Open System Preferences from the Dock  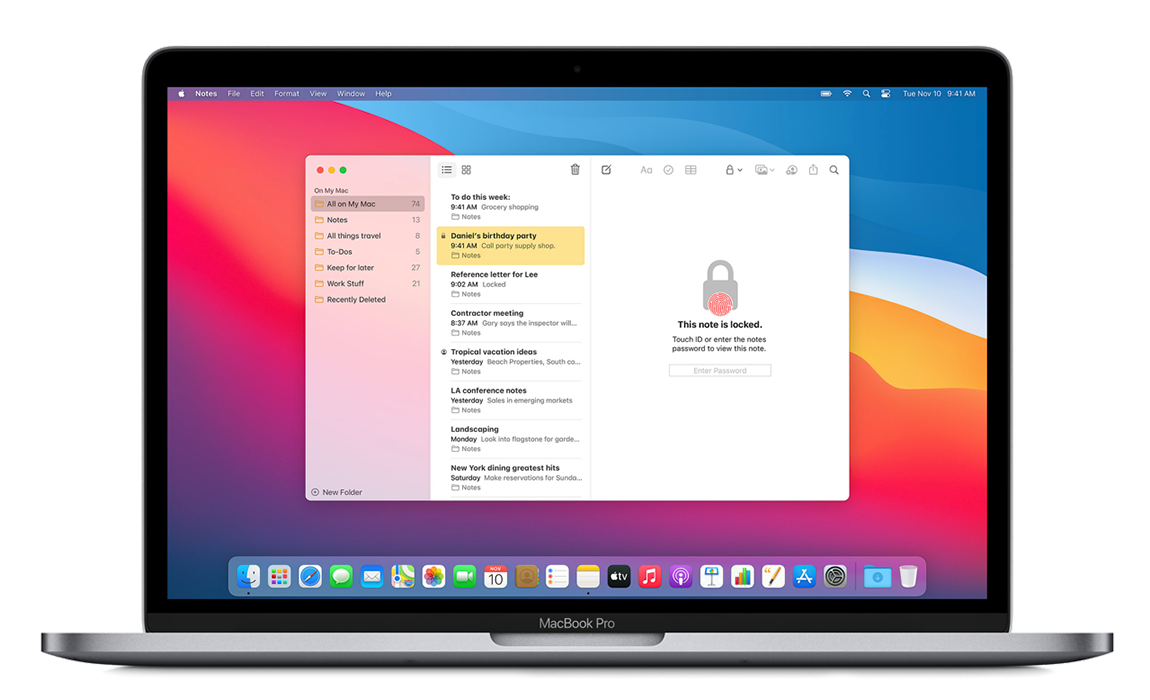[835, 577]
